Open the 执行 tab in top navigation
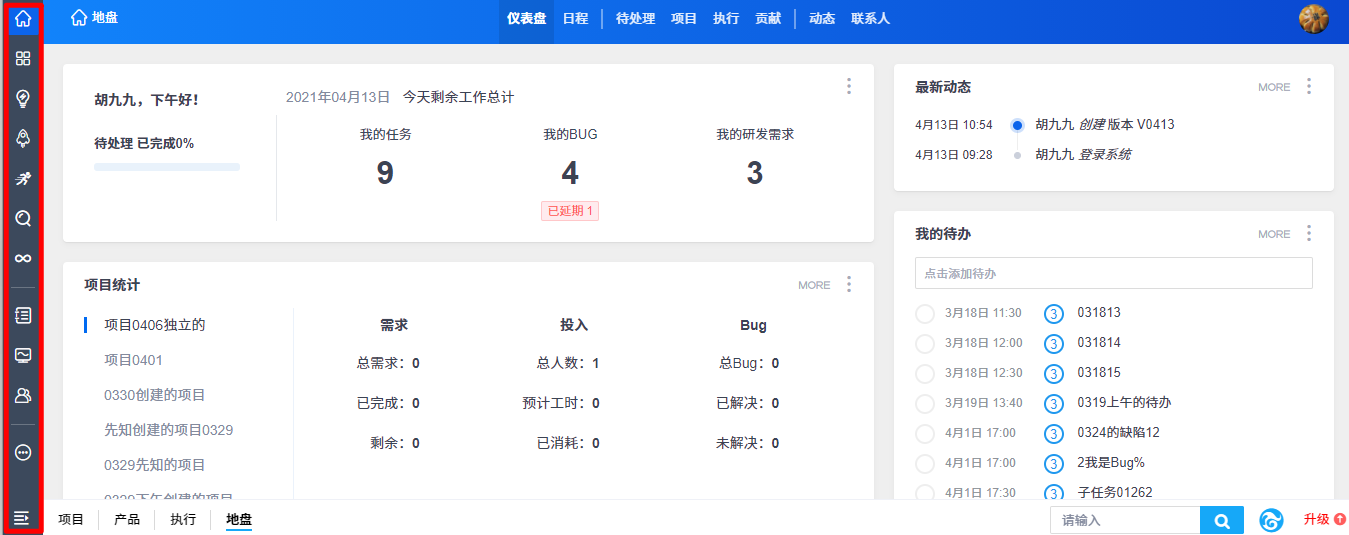Image resolution: width=1349 pixels, height=535 pixels. (x=726, y=18)
